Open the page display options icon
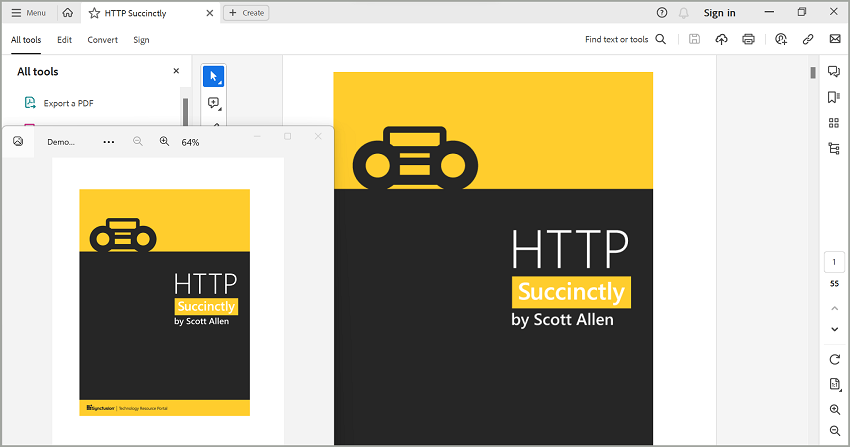The width and height of the screenshot is (850, 447). [835, 384]
